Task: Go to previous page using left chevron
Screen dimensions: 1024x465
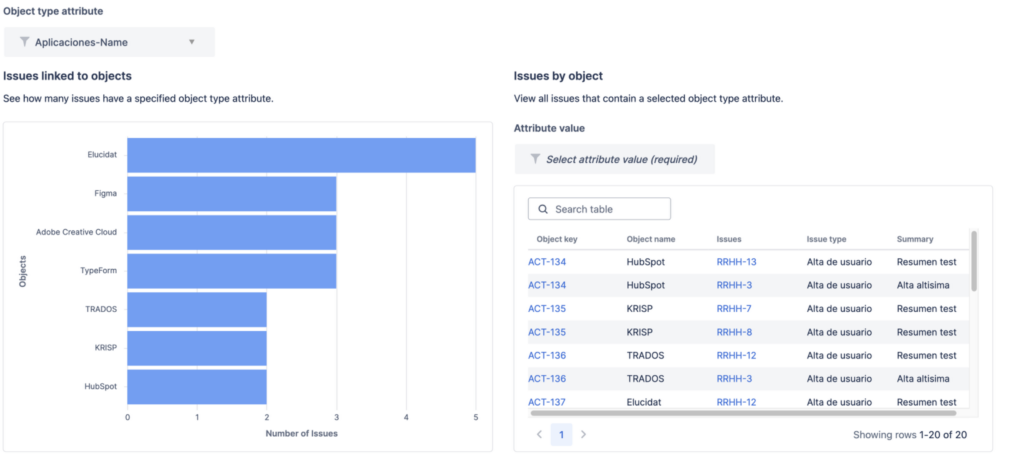Action: (x=540, y=435)
